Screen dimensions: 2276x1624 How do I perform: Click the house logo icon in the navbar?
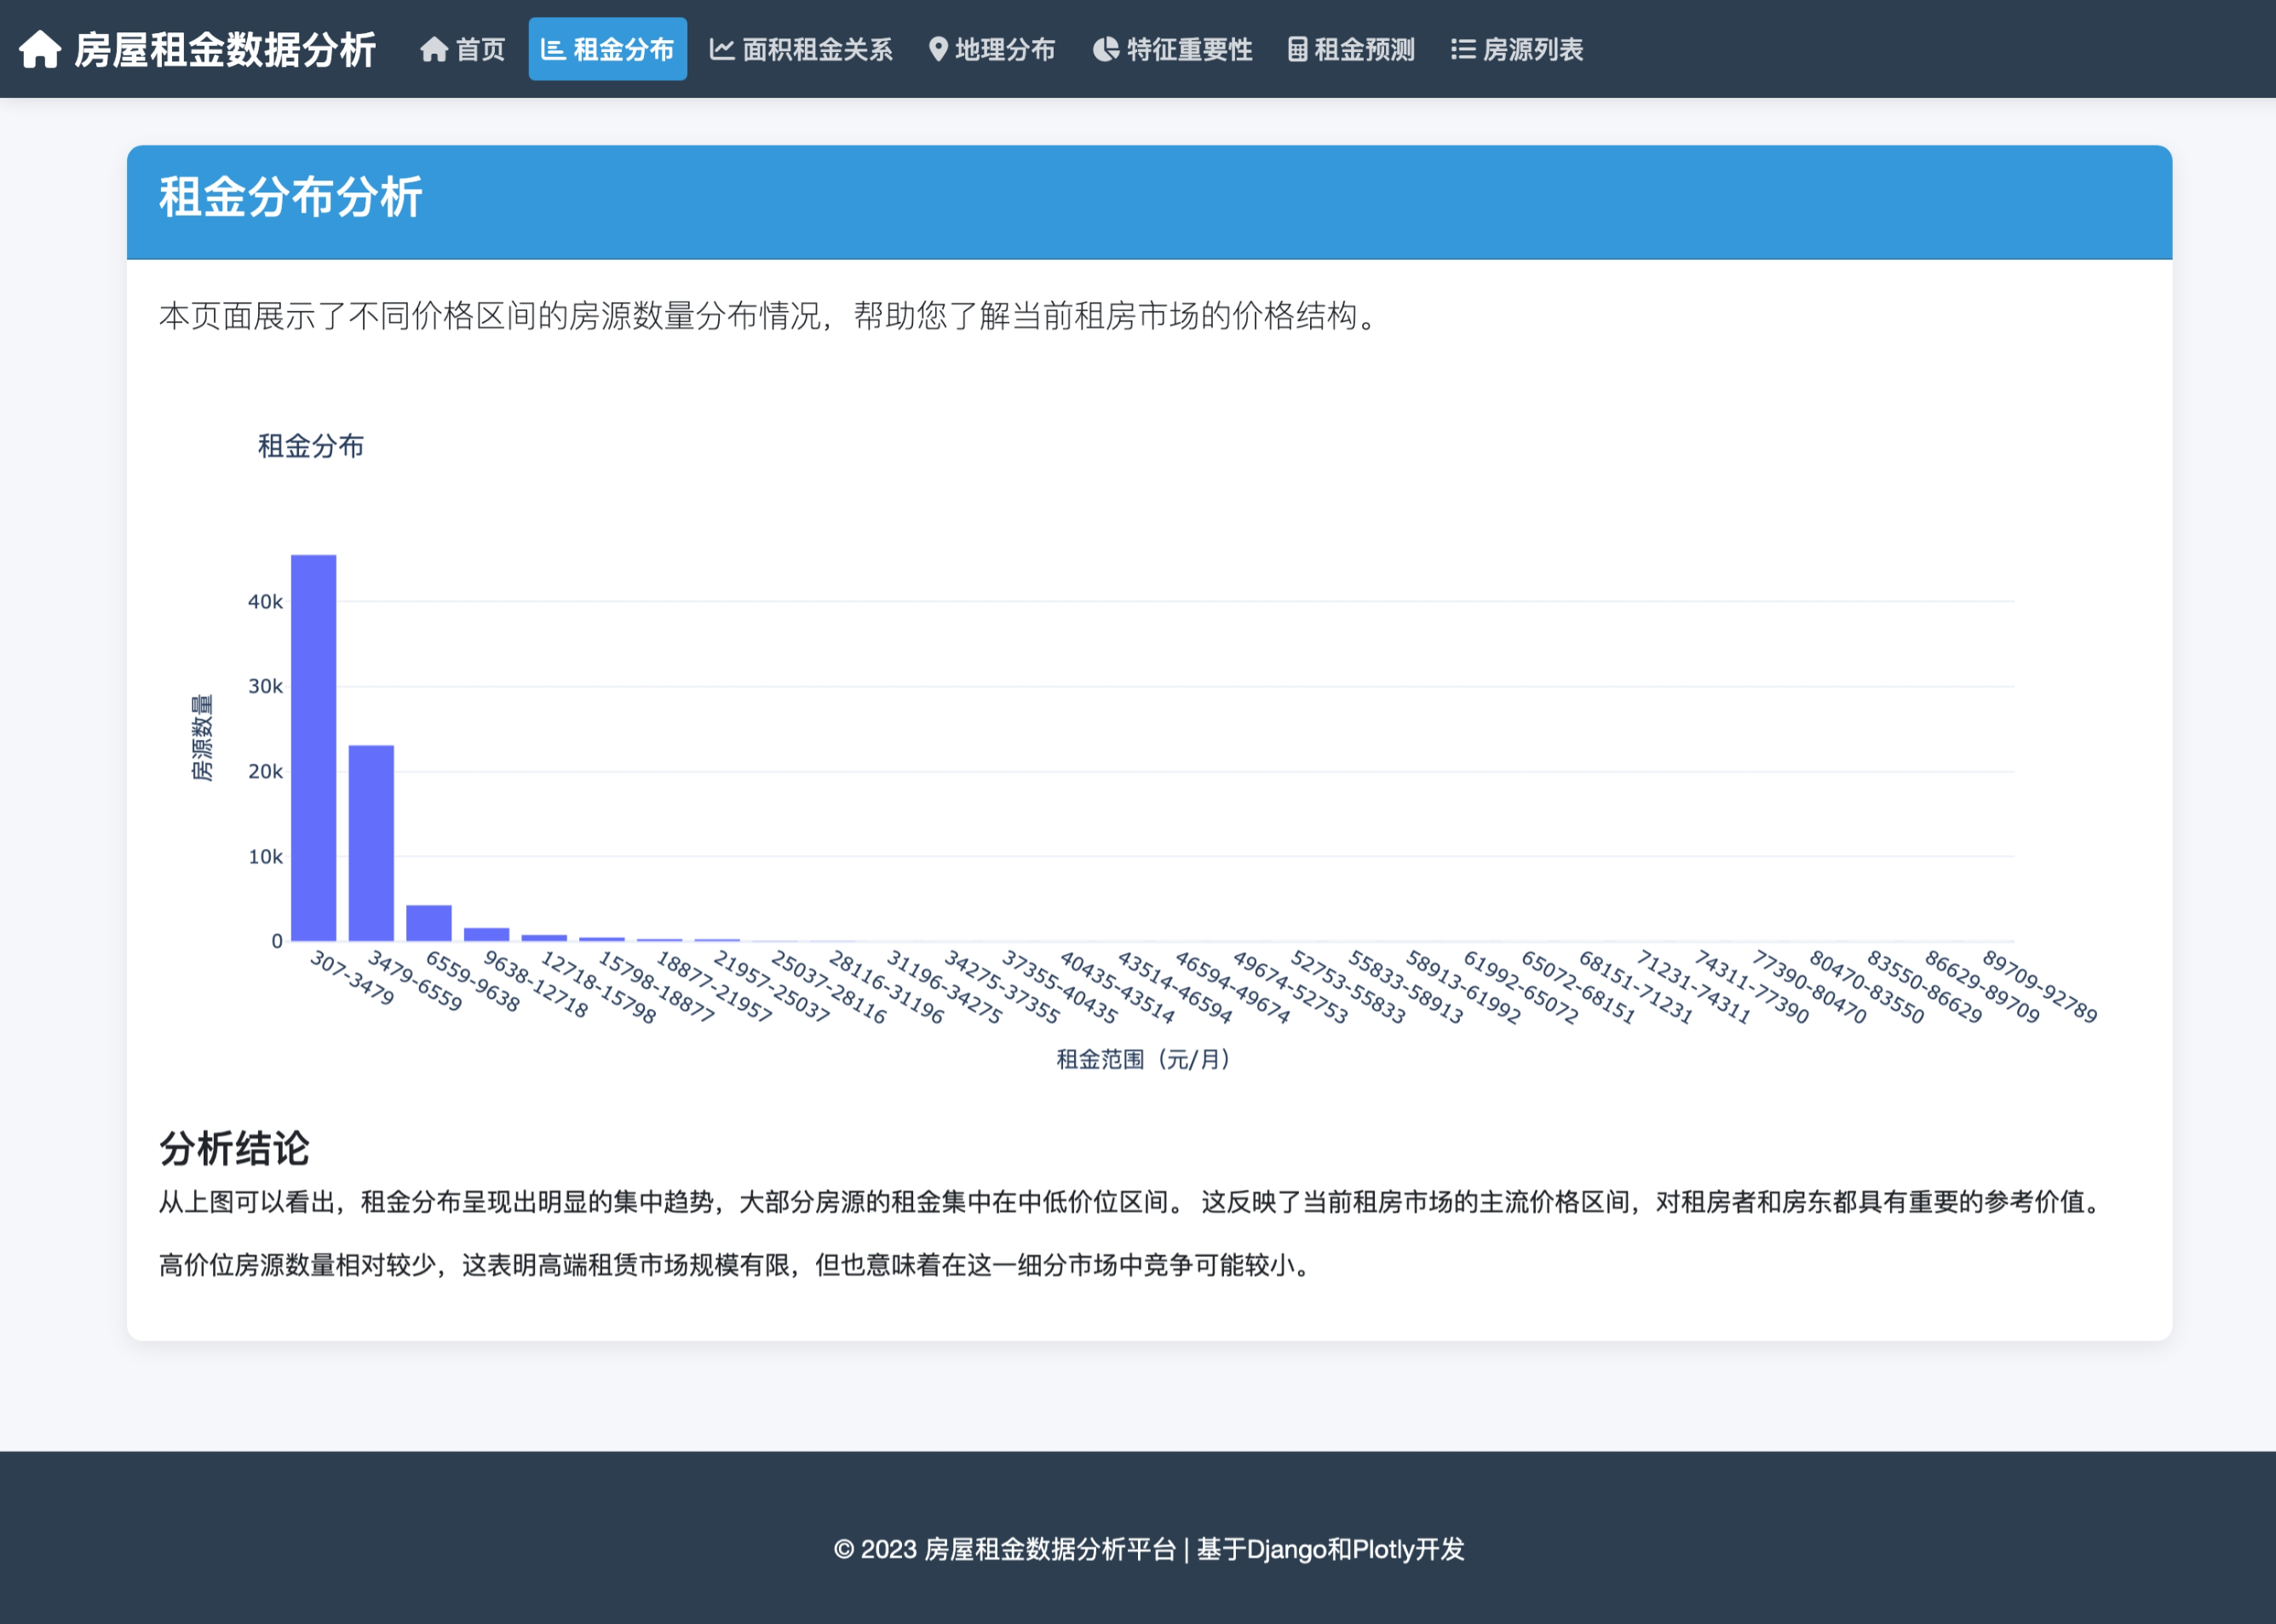[40, 49]
